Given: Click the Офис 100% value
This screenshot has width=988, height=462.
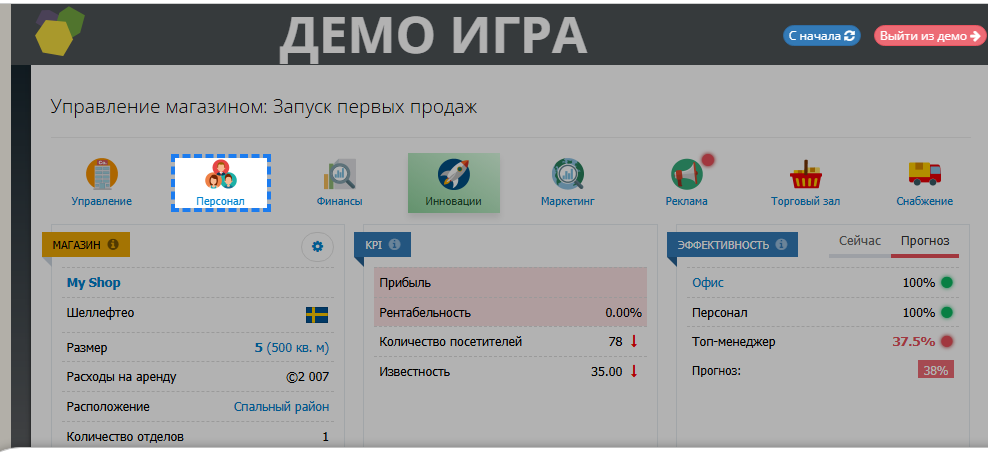Looking at the screenshot, I should click(919, 283).
